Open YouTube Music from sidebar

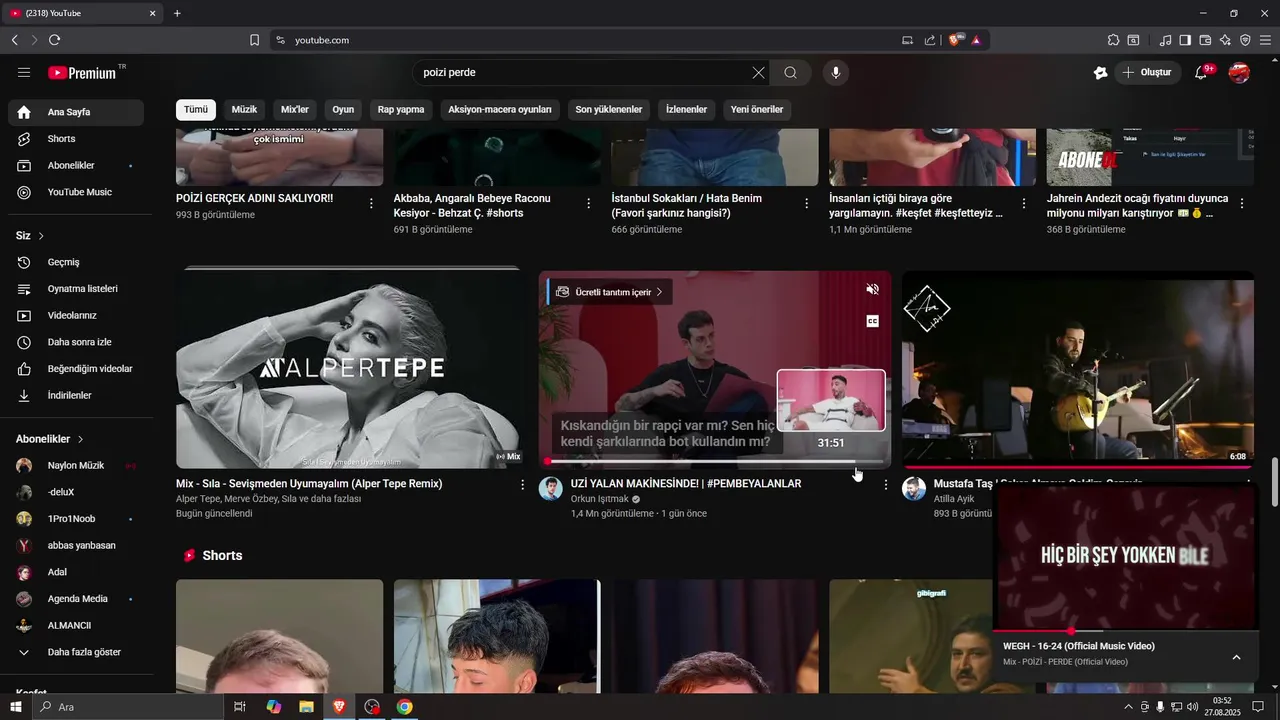(76, 192)
